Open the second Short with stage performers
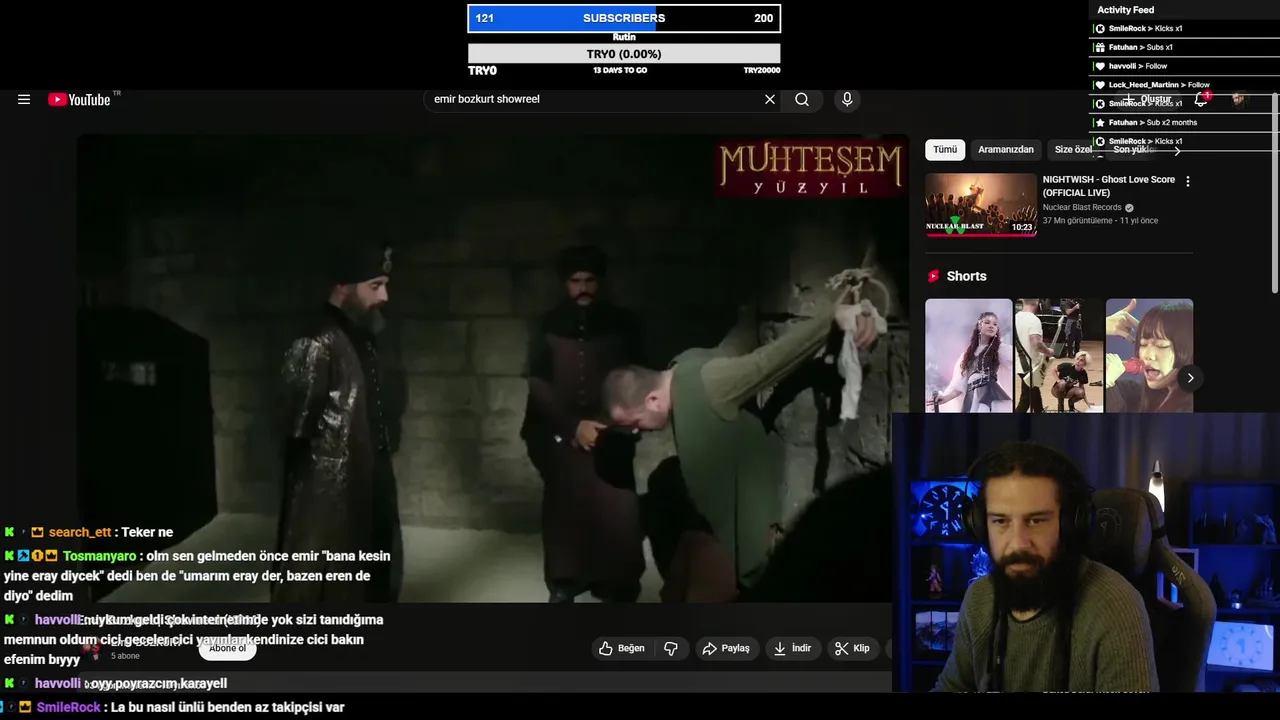 (x=1059, y=355)
